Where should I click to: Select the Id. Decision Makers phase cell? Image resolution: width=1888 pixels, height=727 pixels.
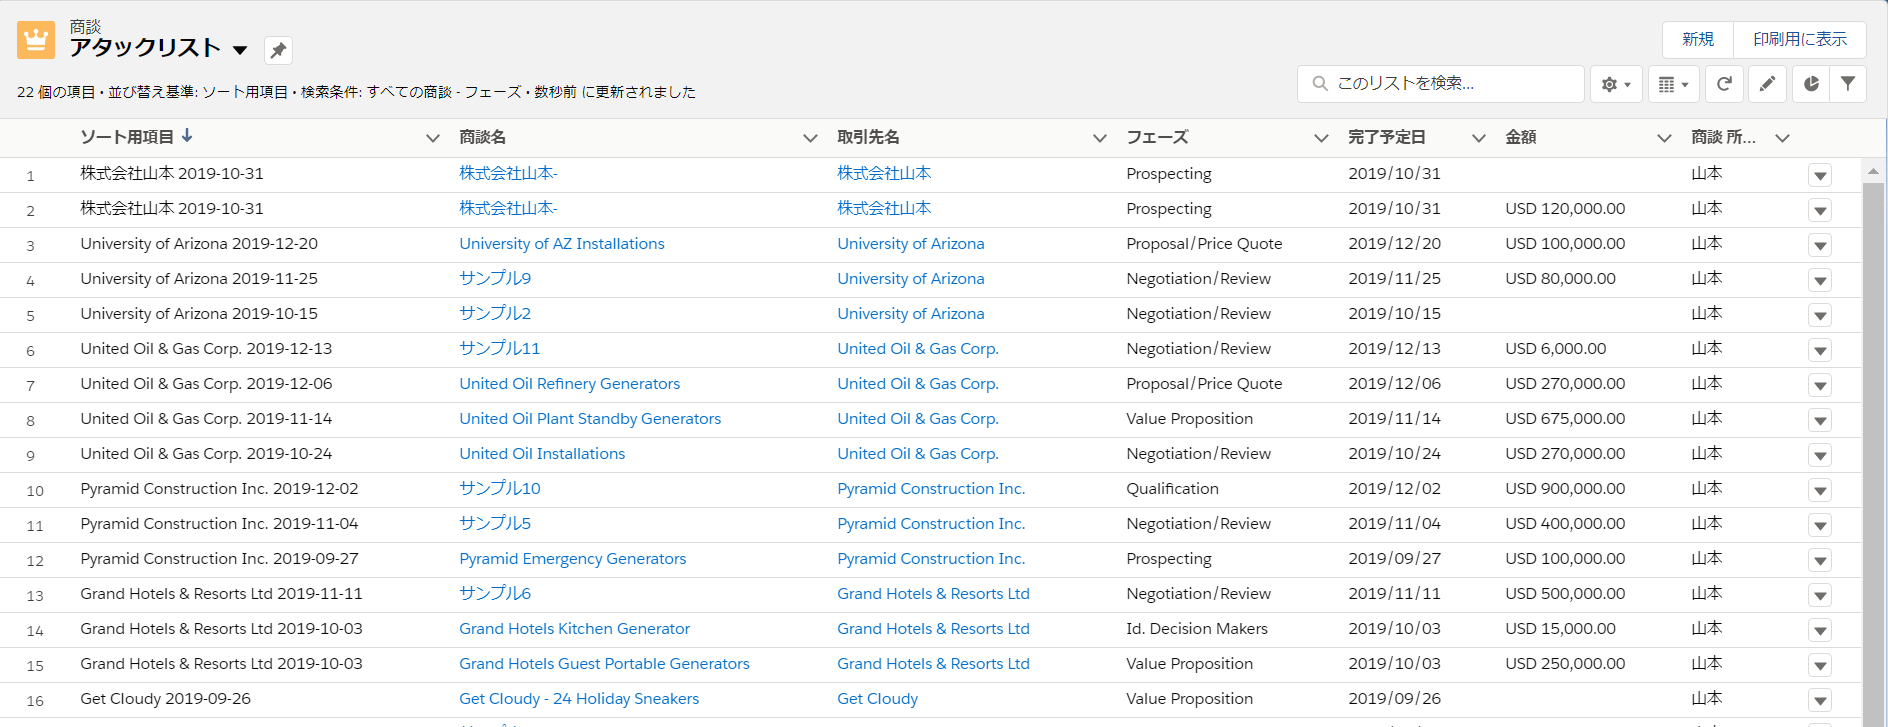tap(1197, 628)
